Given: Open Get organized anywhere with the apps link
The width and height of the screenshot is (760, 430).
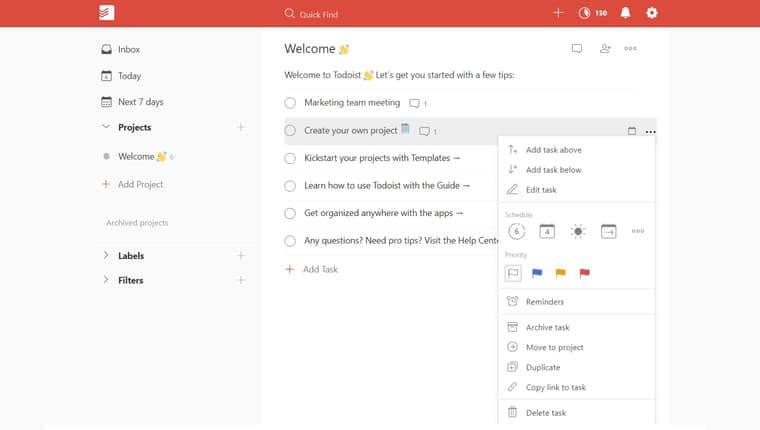Looking at the screenshot, I should tap(383, 213).
